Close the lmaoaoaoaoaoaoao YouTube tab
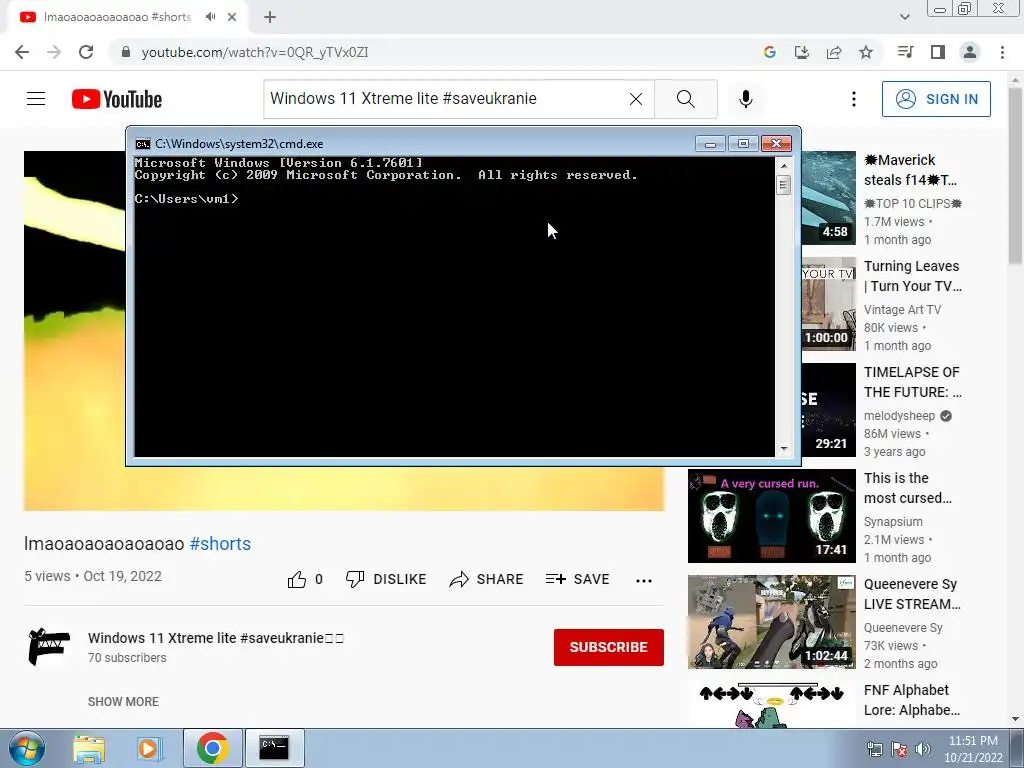 point(232,17)
